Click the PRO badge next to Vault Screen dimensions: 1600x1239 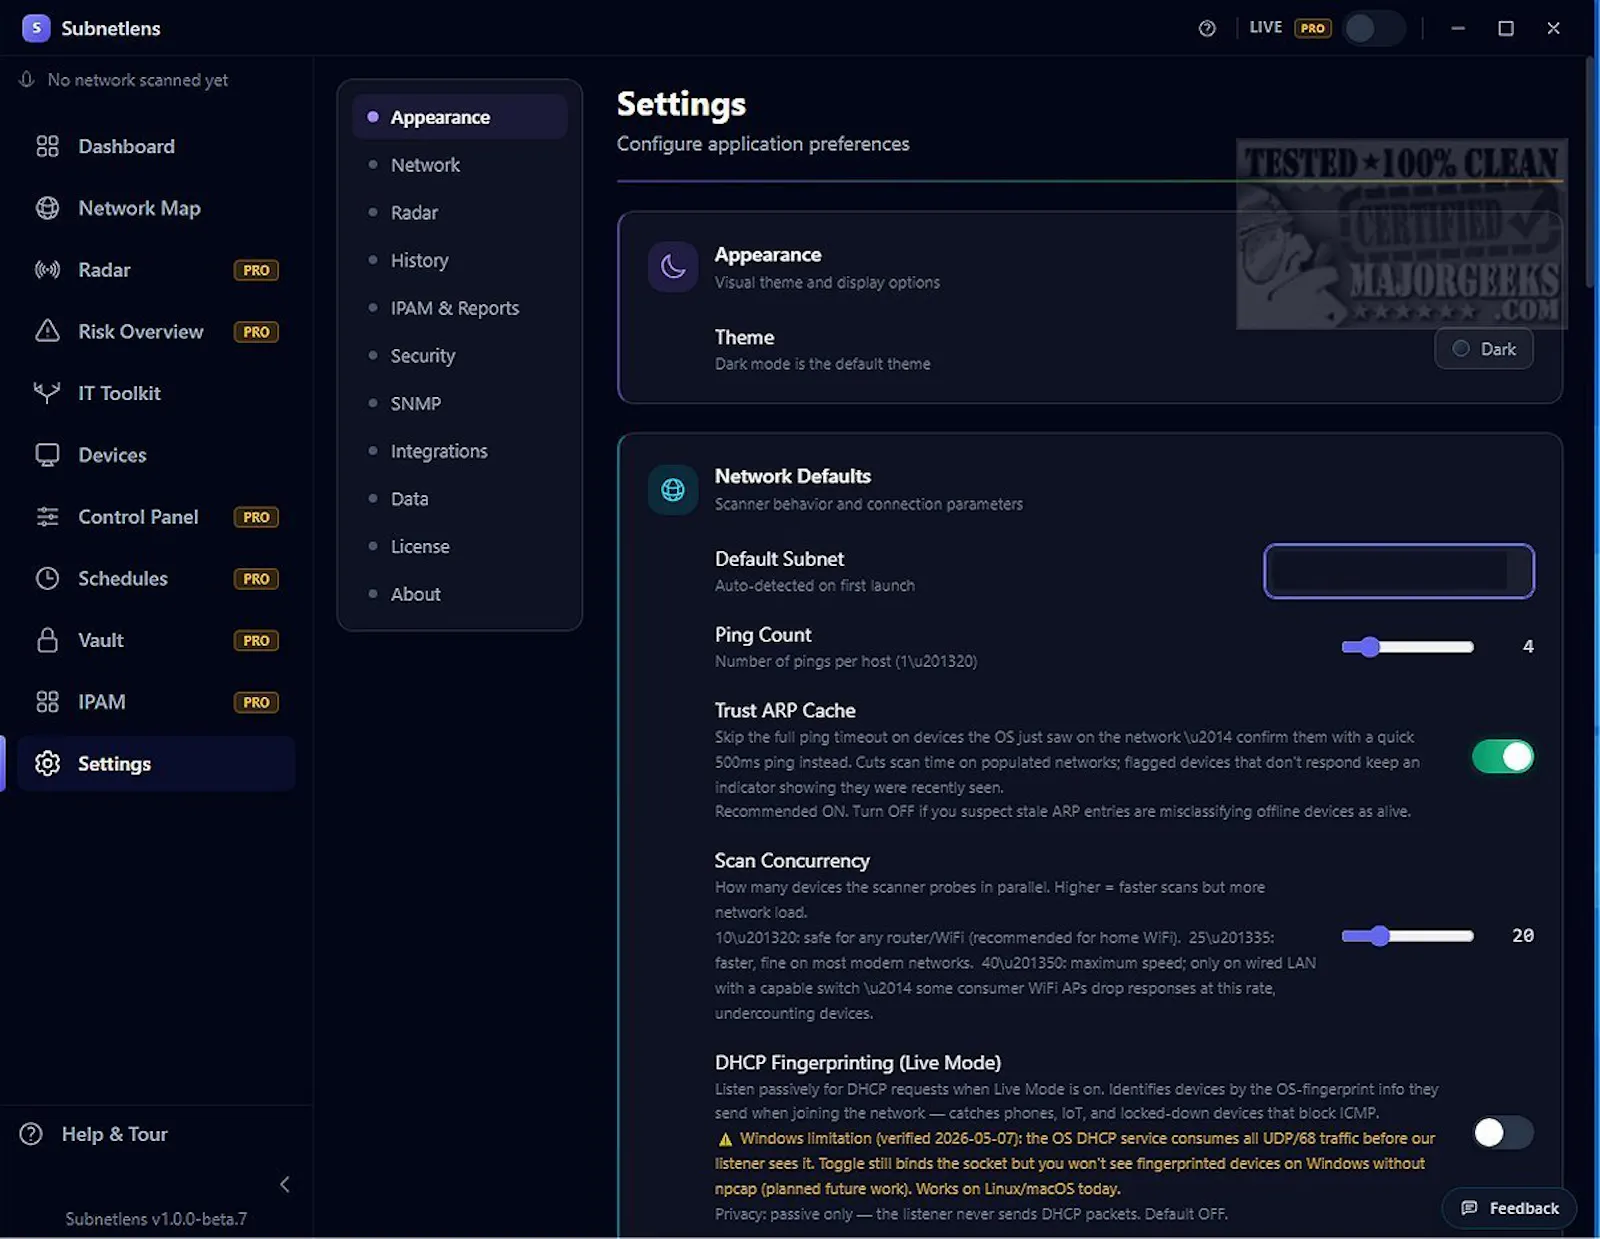coord(256,640)
